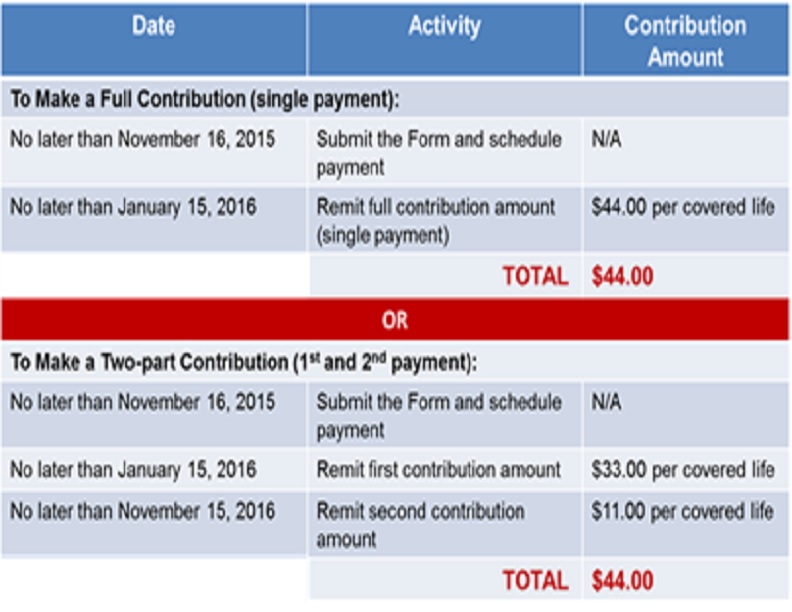Viewport: 792px width, 612px height.
Task: Click the 'No later than November 15, 2016' date
Action: tap(142, 511)
